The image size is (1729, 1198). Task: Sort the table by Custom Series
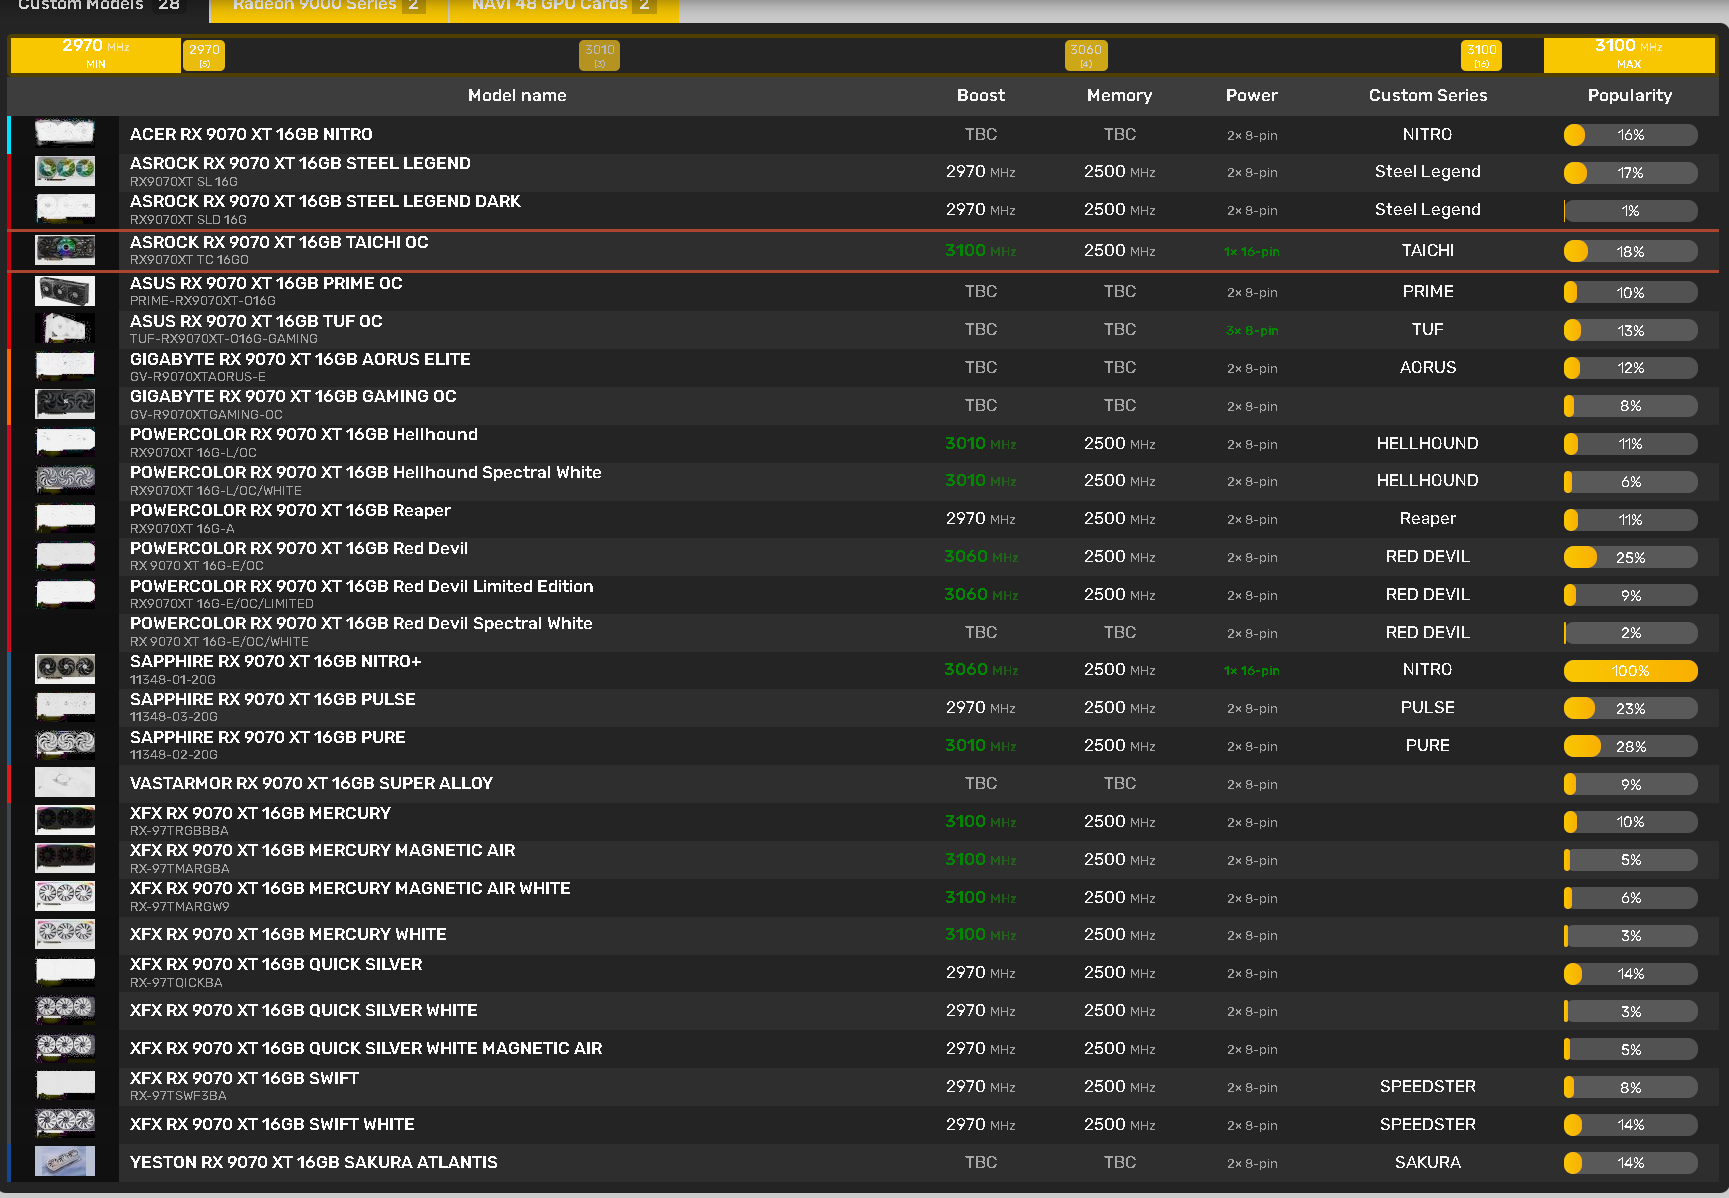click(1428, 95)
